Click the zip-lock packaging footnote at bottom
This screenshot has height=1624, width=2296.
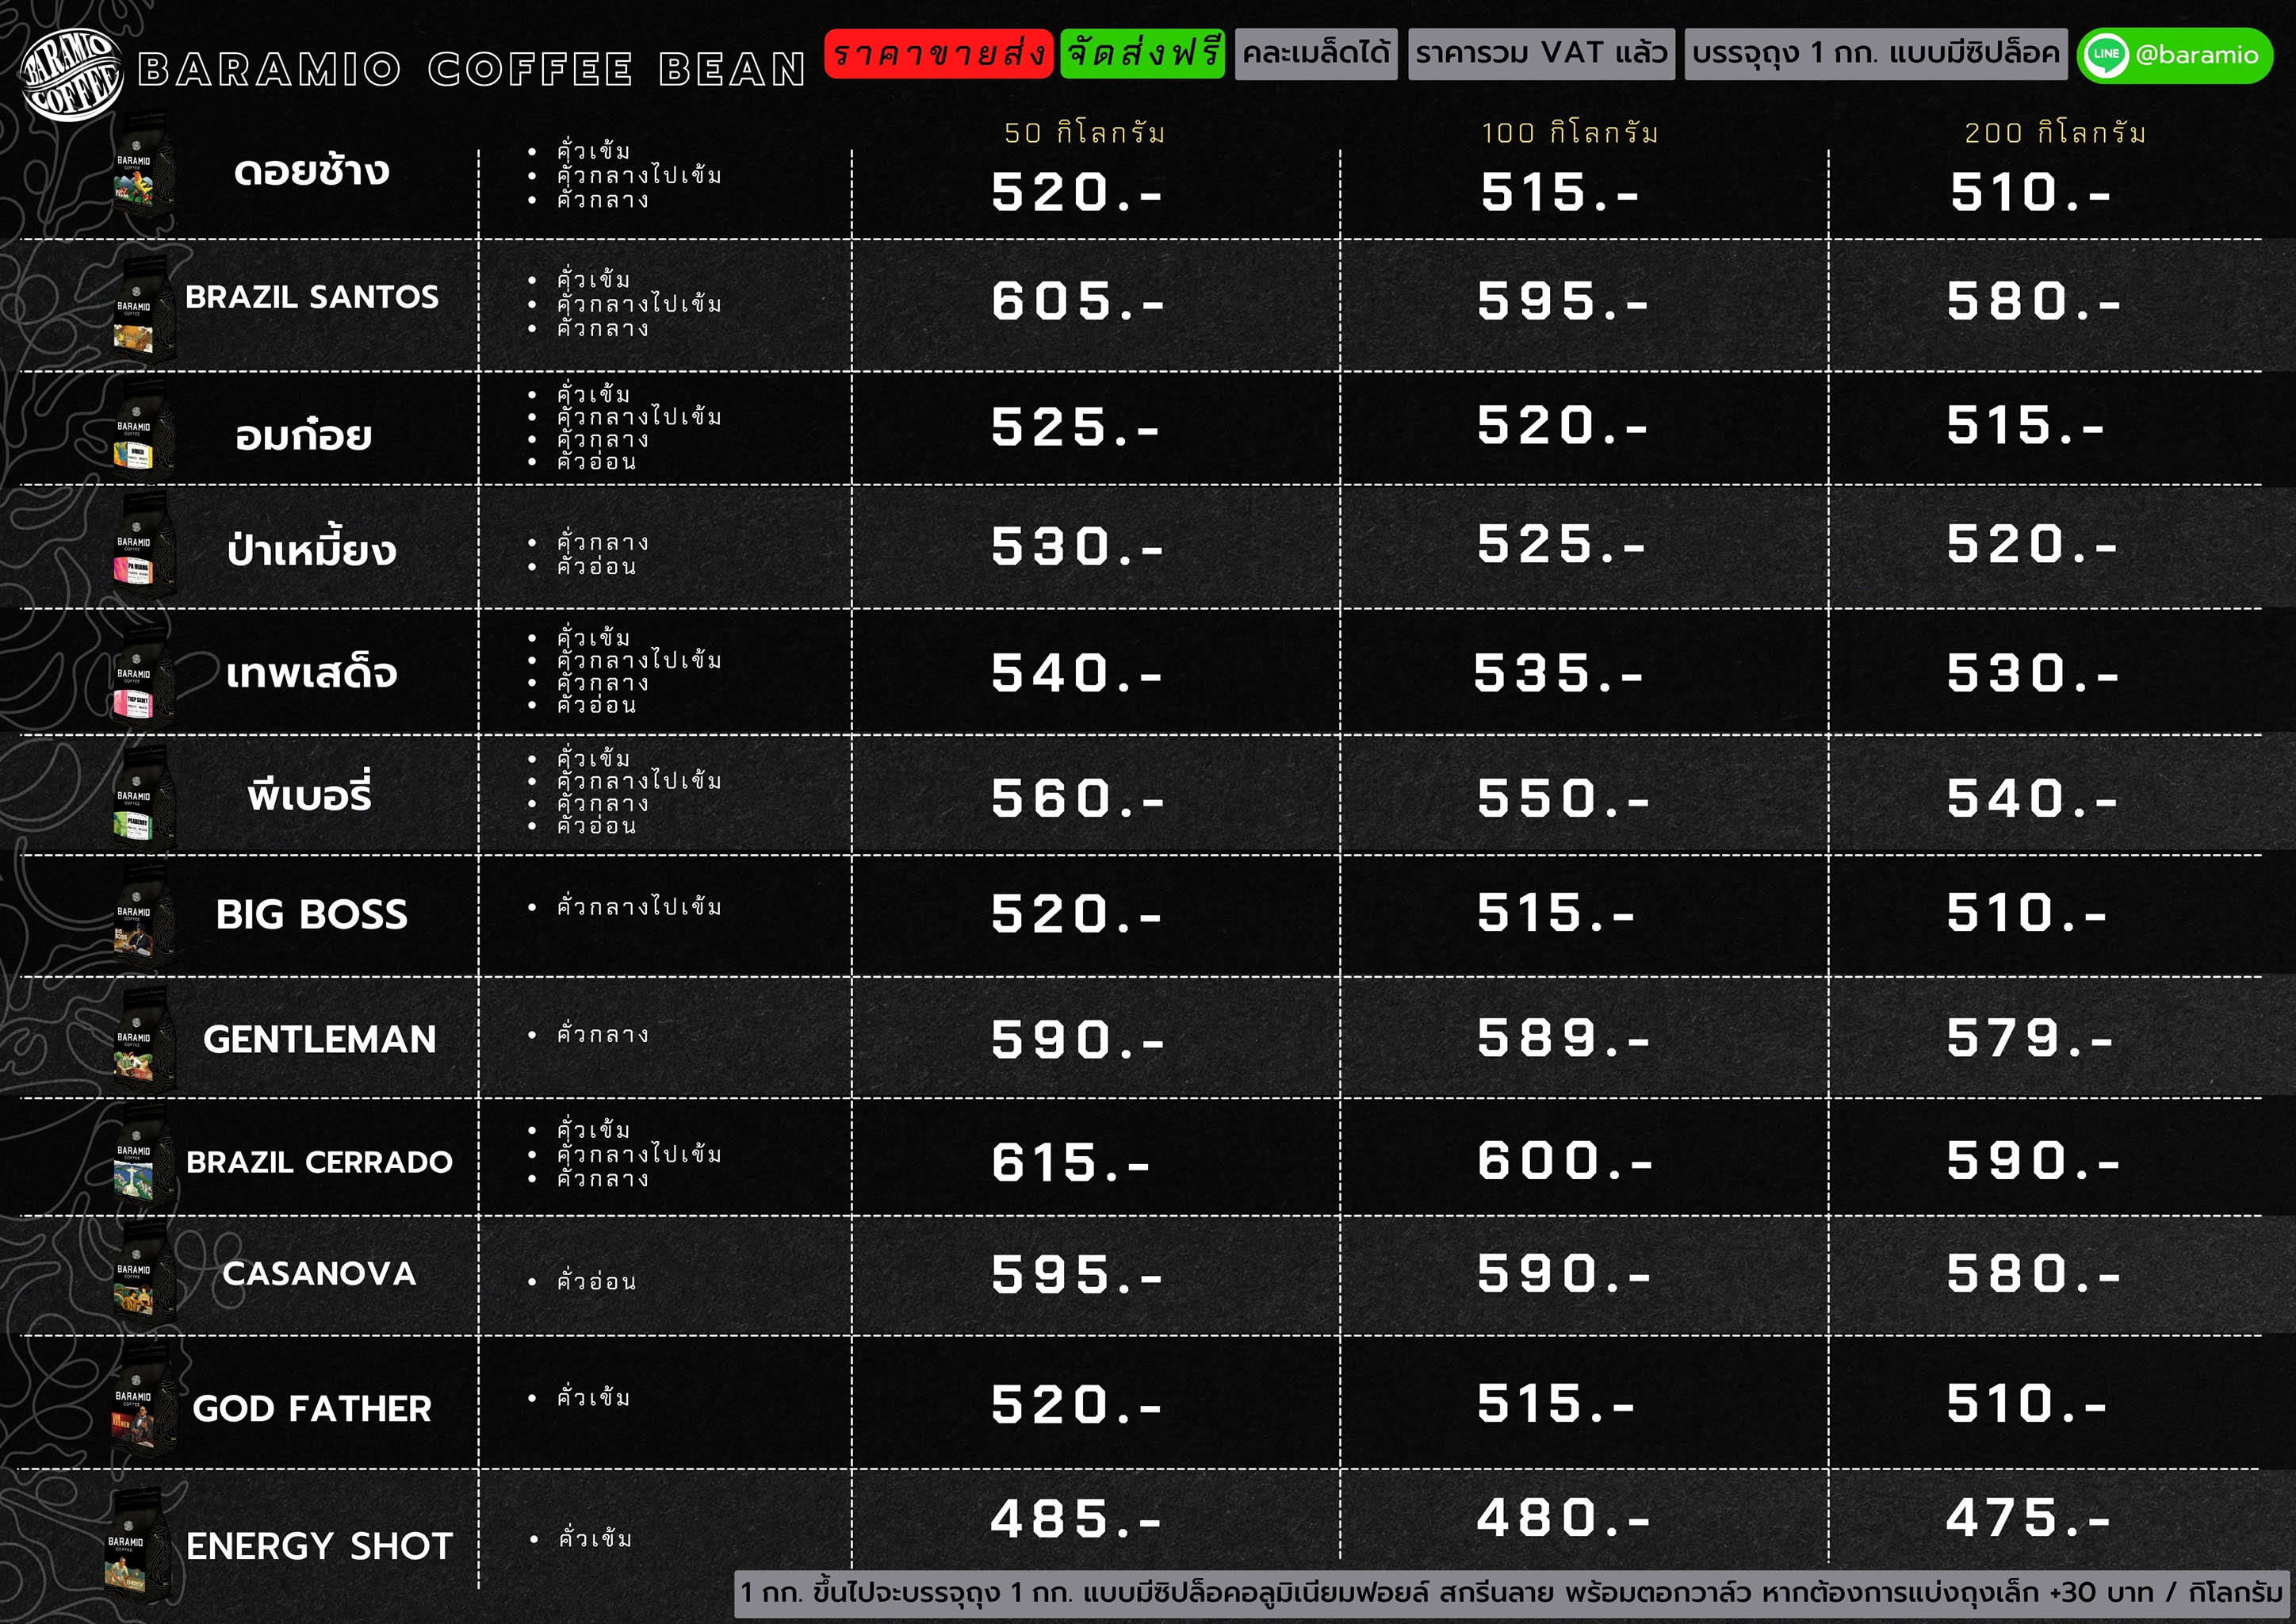click(x=1512, y=1593)
